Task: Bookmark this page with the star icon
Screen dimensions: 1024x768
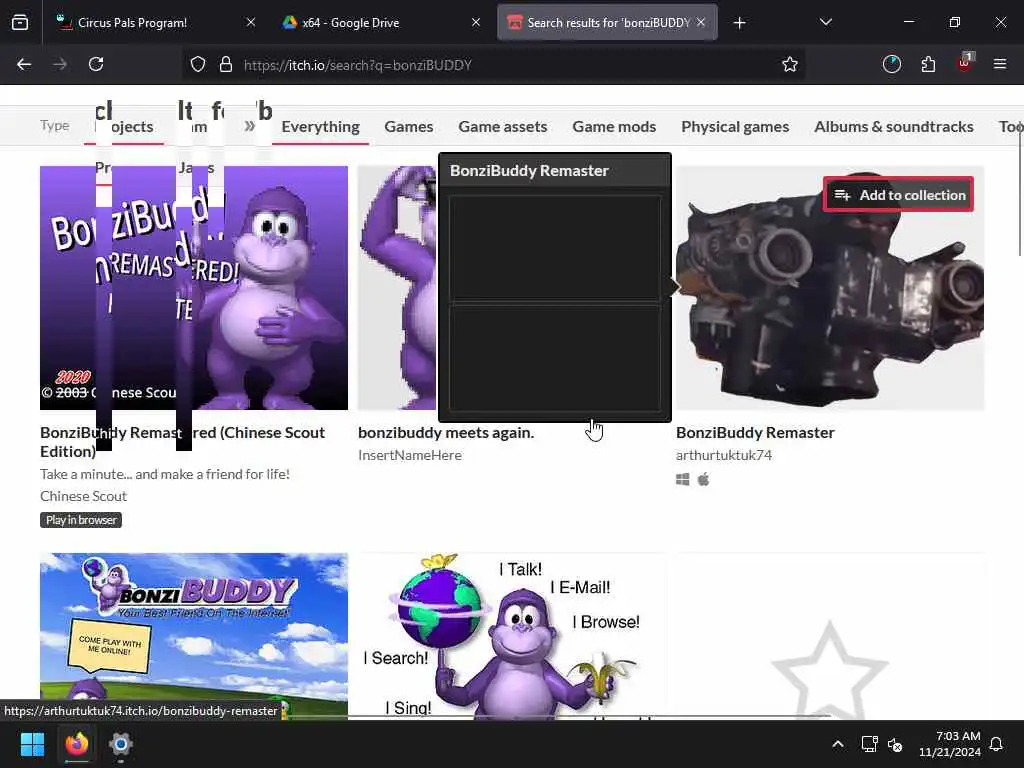Action: [790, 64]
